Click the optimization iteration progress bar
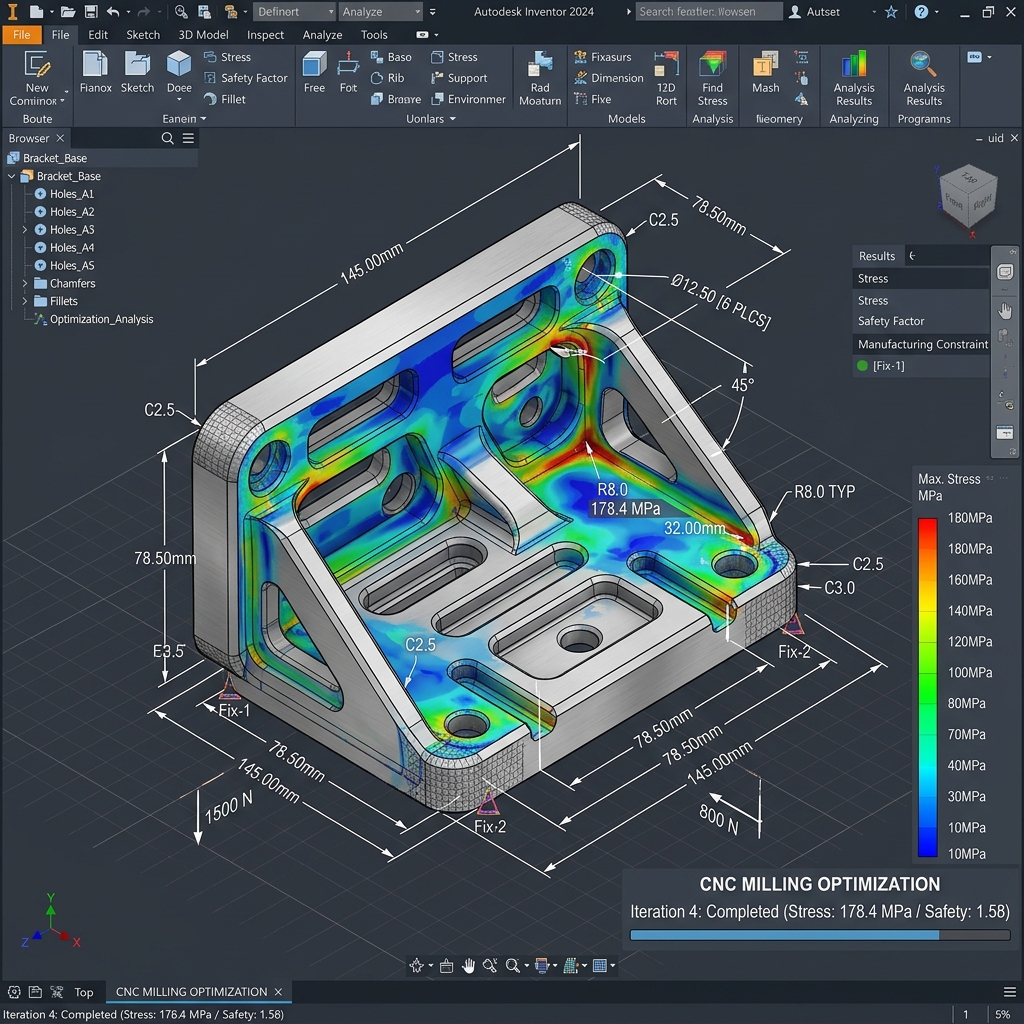The image size is (1024, 1024). click(x=820, y=935)
